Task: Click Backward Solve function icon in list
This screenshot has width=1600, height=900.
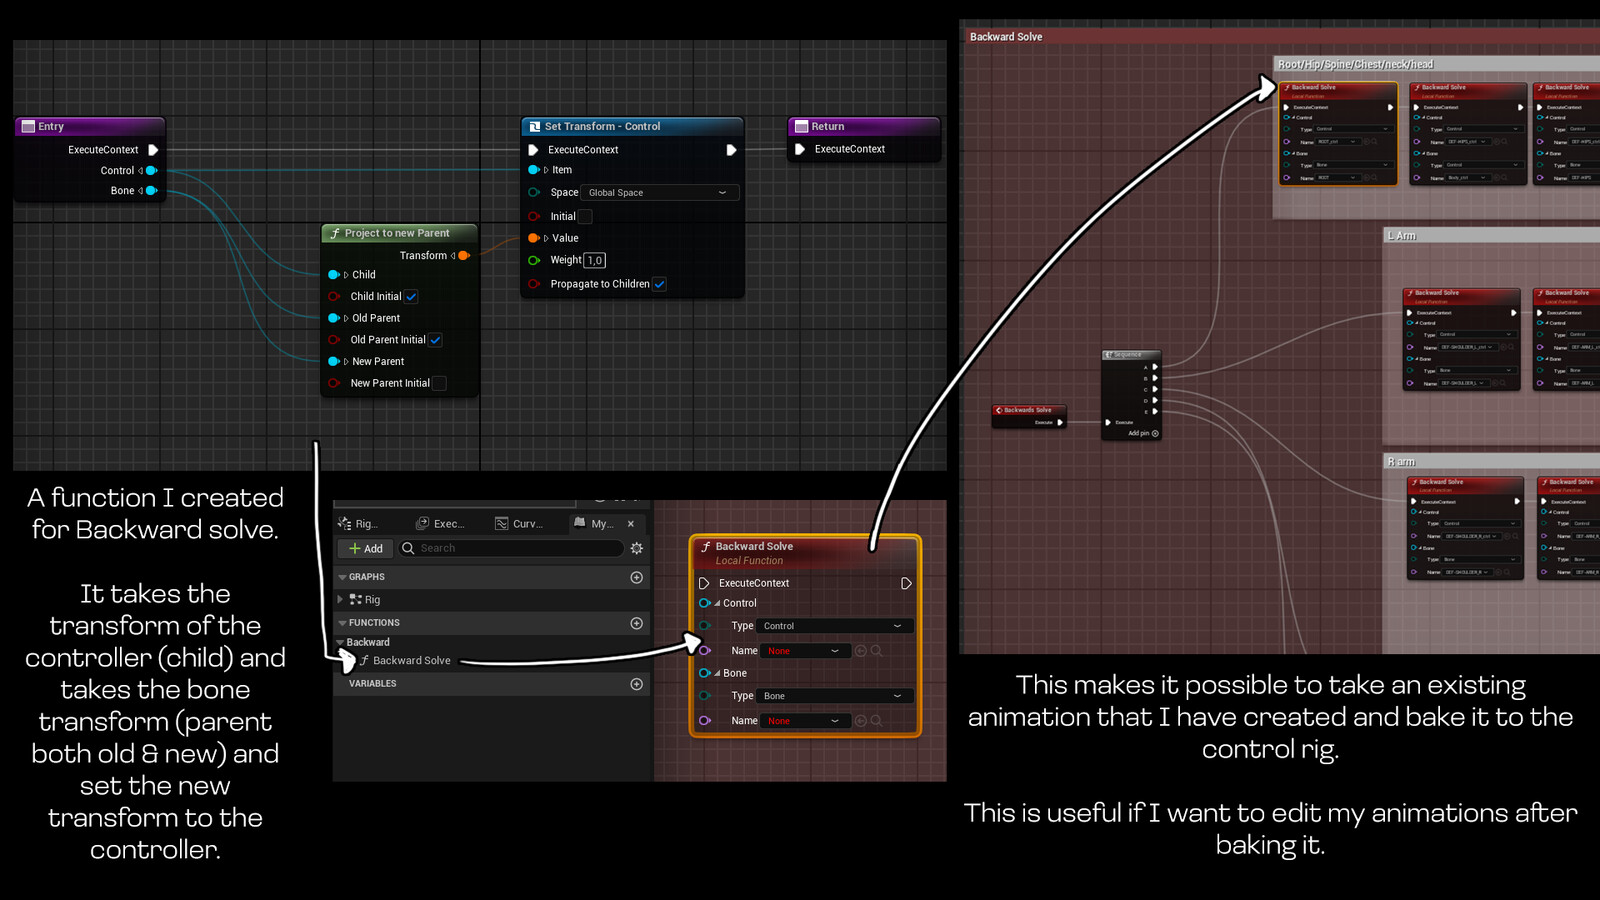Action: [364, 661]
